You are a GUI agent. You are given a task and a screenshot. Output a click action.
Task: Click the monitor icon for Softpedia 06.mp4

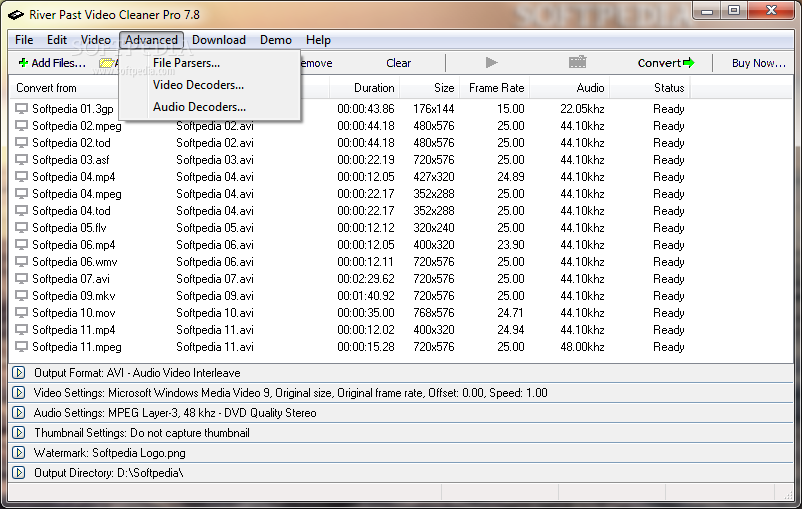(x=21, y=245)
